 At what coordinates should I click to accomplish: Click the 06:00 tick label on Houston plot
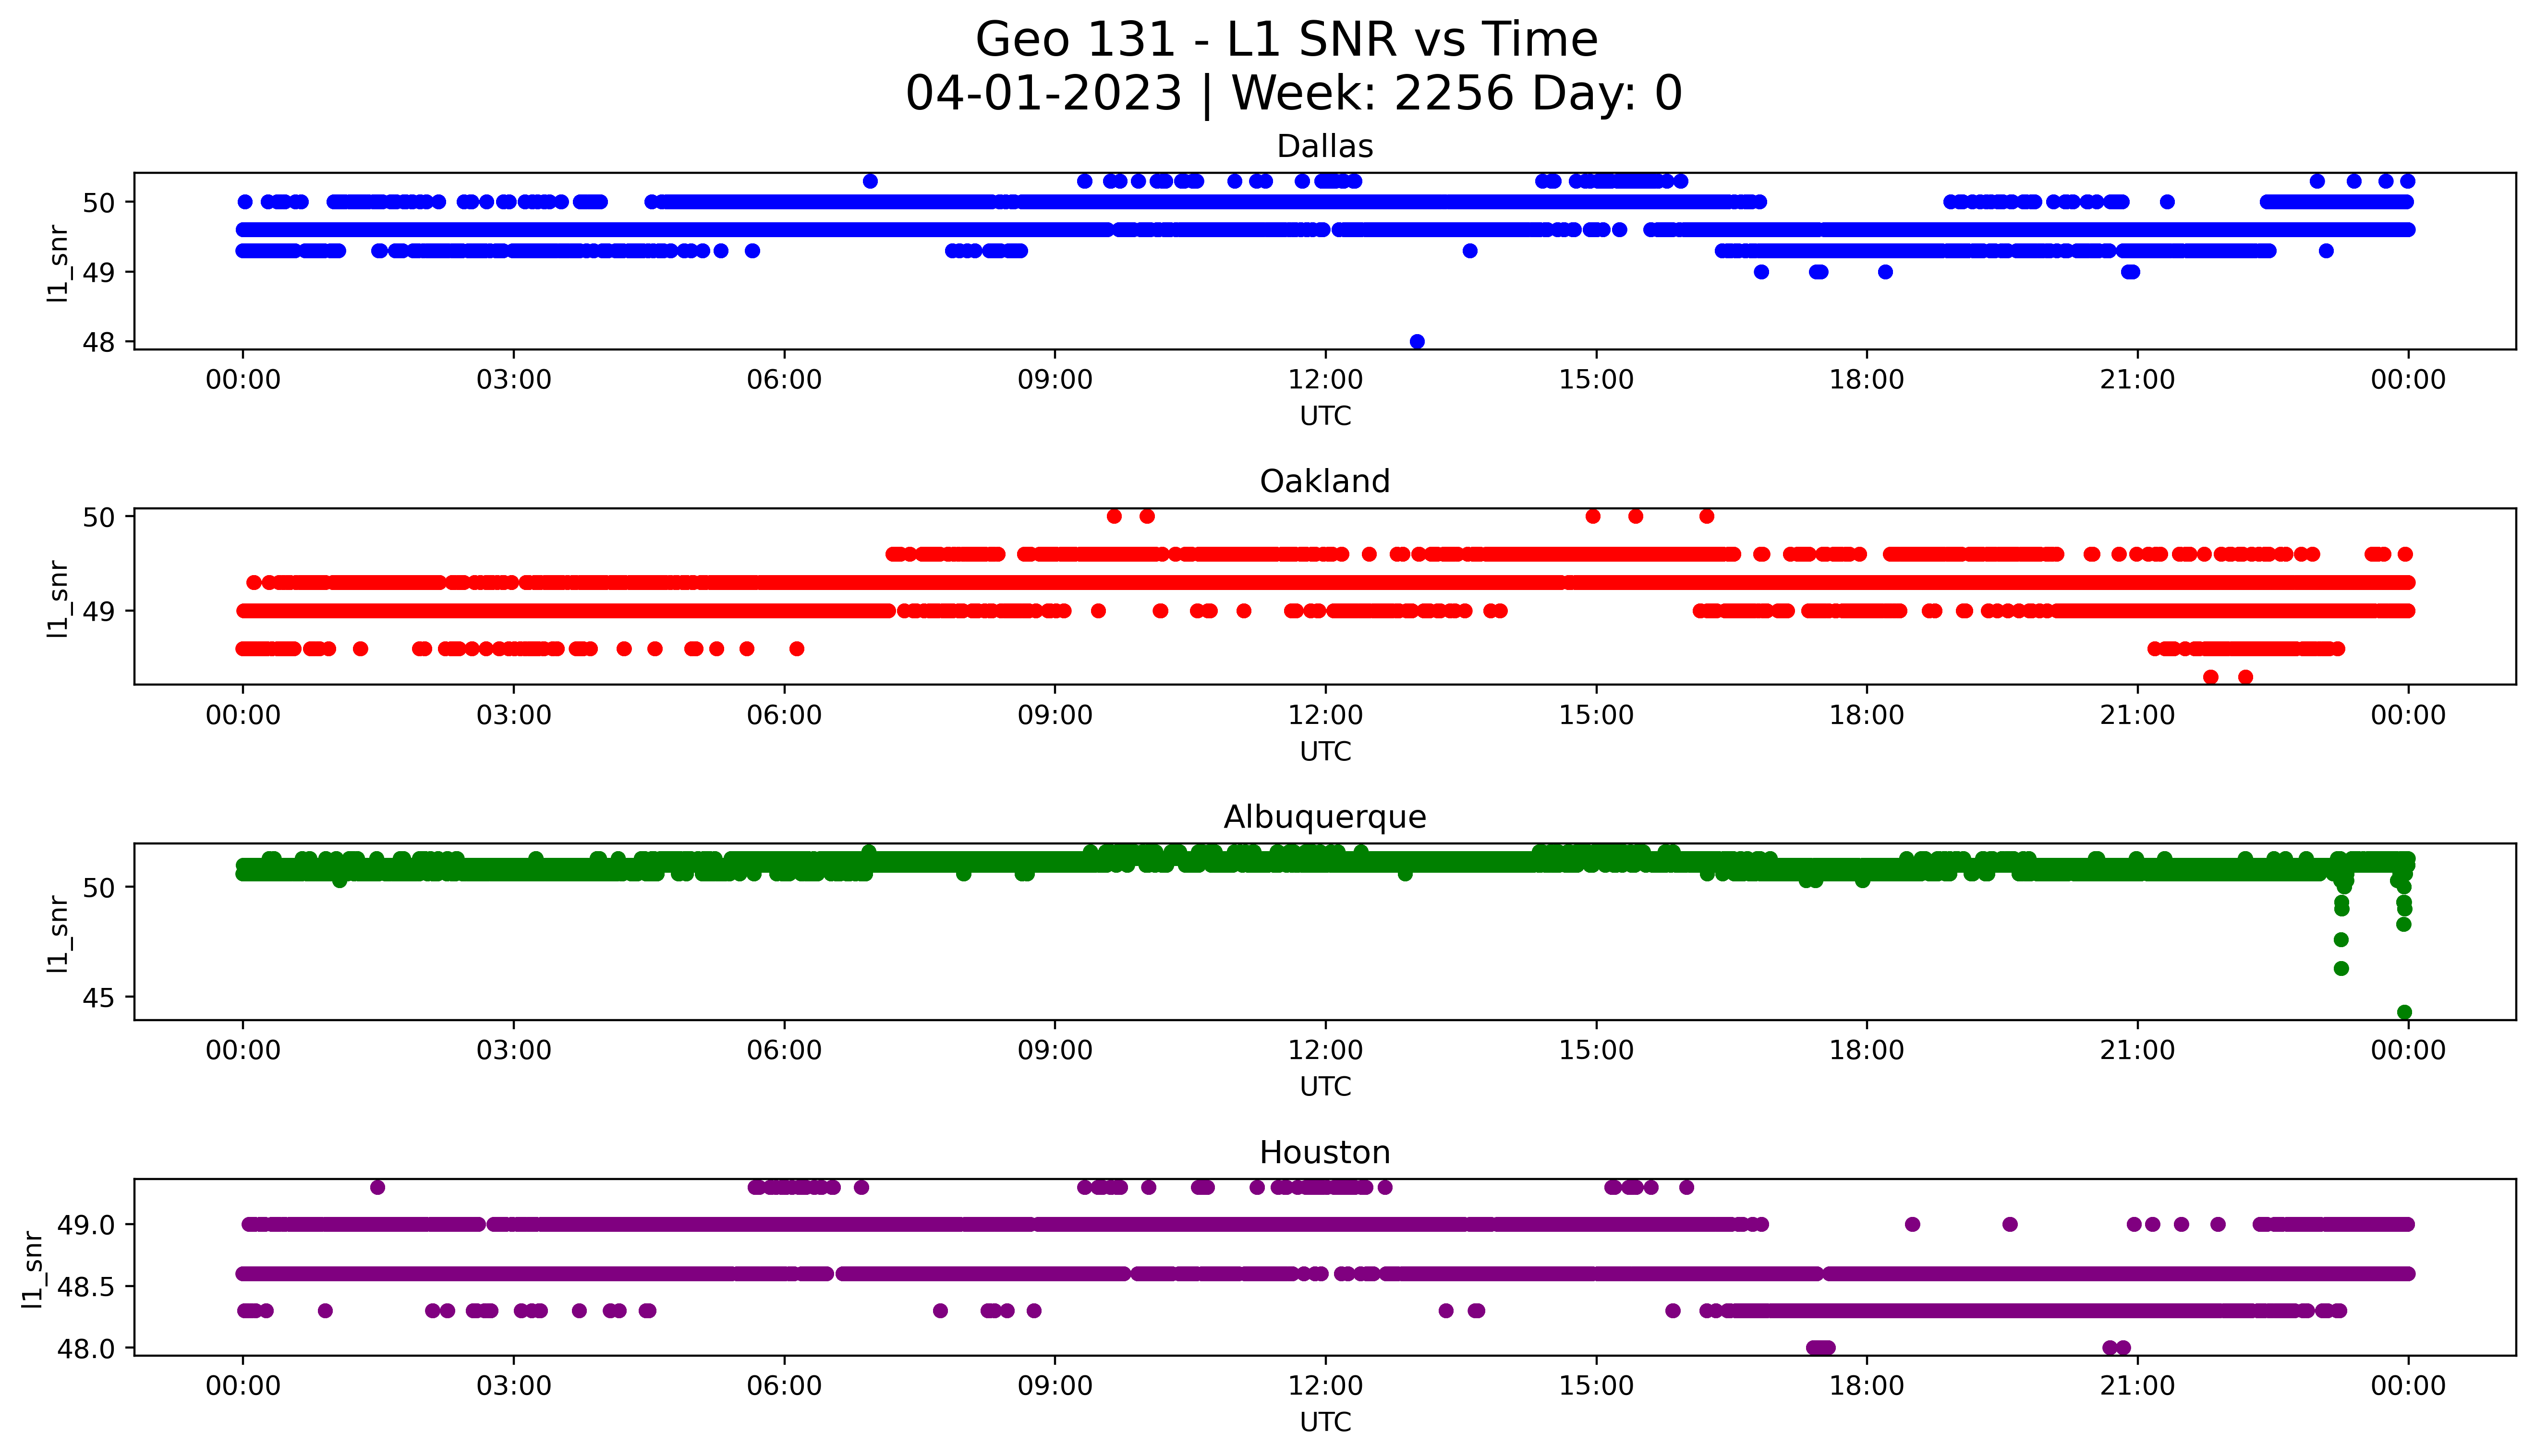pyautogui.click(x=785, y=1387)
